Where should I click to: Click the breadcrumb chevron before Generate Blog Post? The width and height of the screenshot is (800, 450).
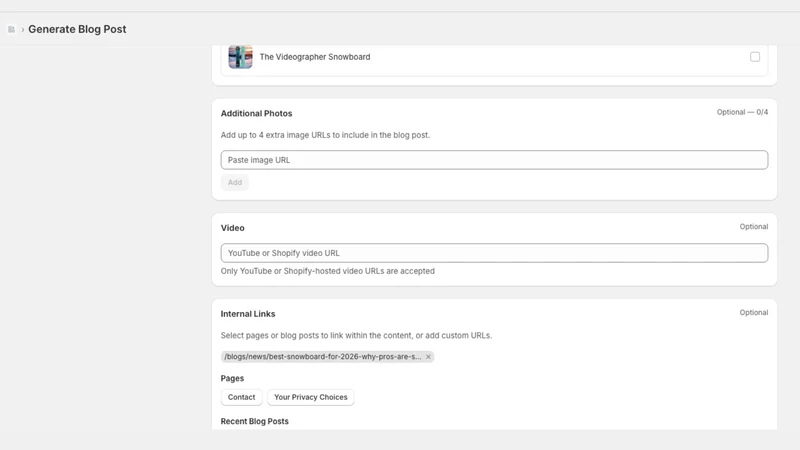coord(22,30)
